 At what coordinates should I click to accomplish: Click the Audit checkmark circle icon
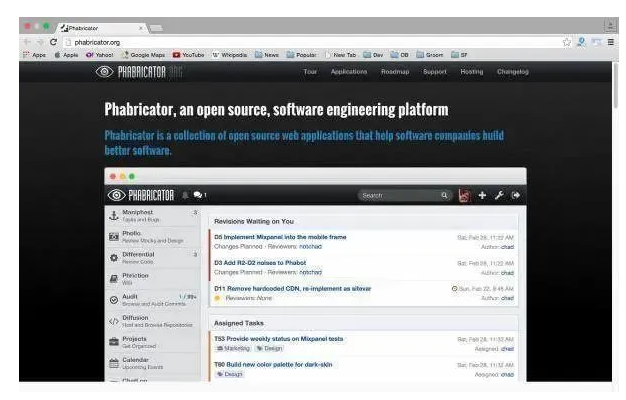(114, 300)
